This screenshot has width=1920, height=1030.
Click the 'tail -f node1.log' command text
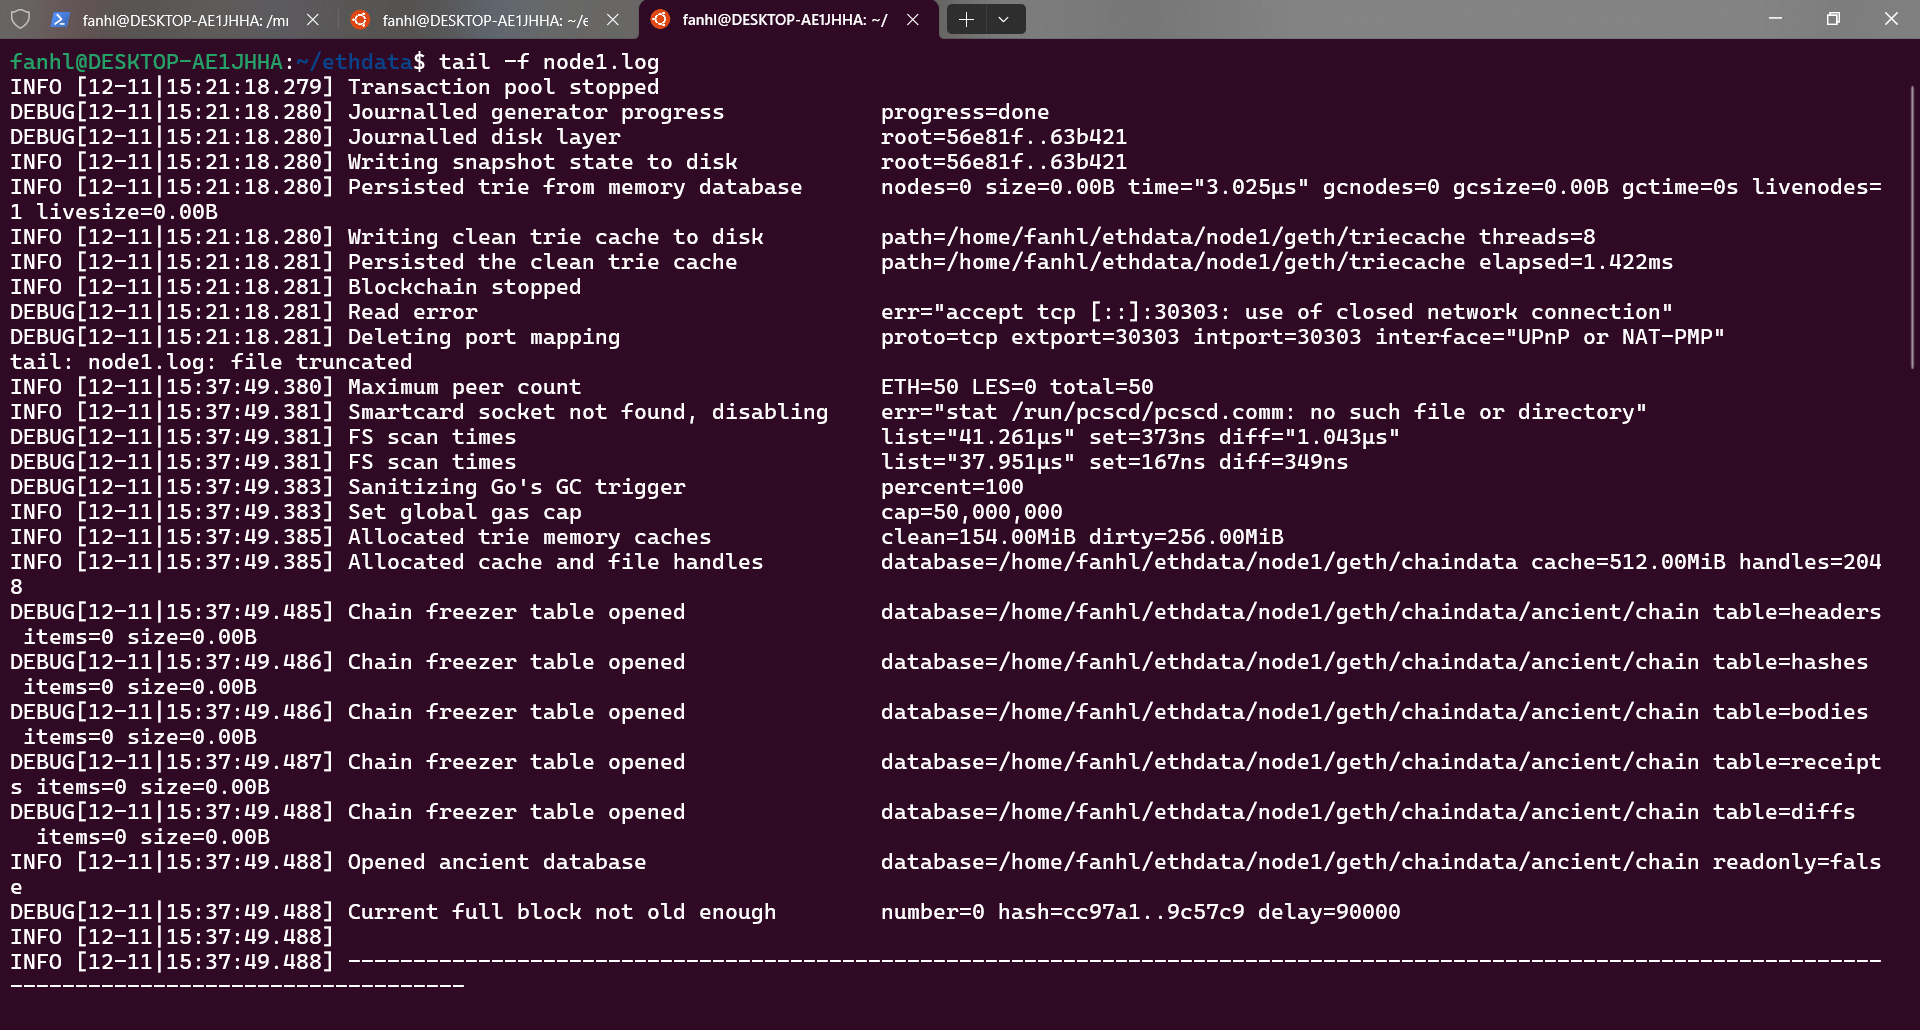point(549,62)
